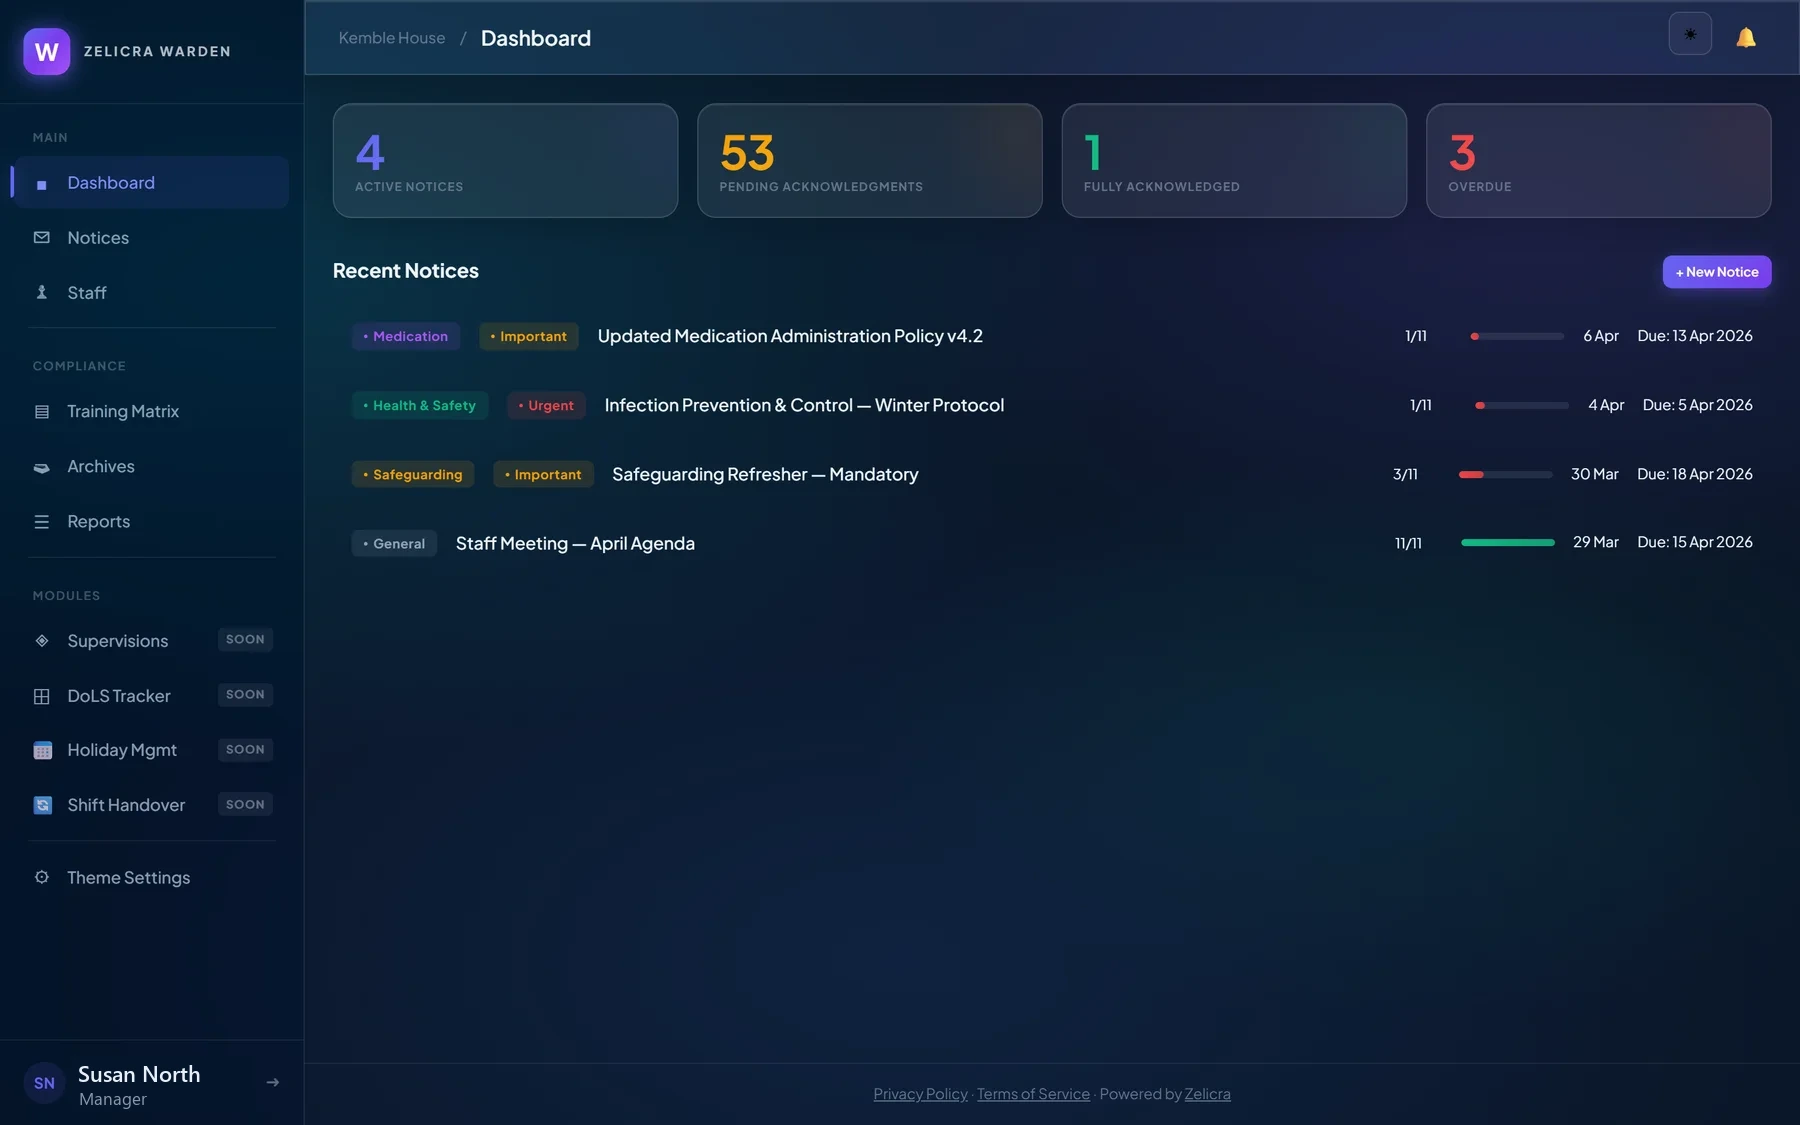Click the Medication category tag
Image resolution: width=1800 pixels, height=1125 pixels.
[x=406, y=336]
